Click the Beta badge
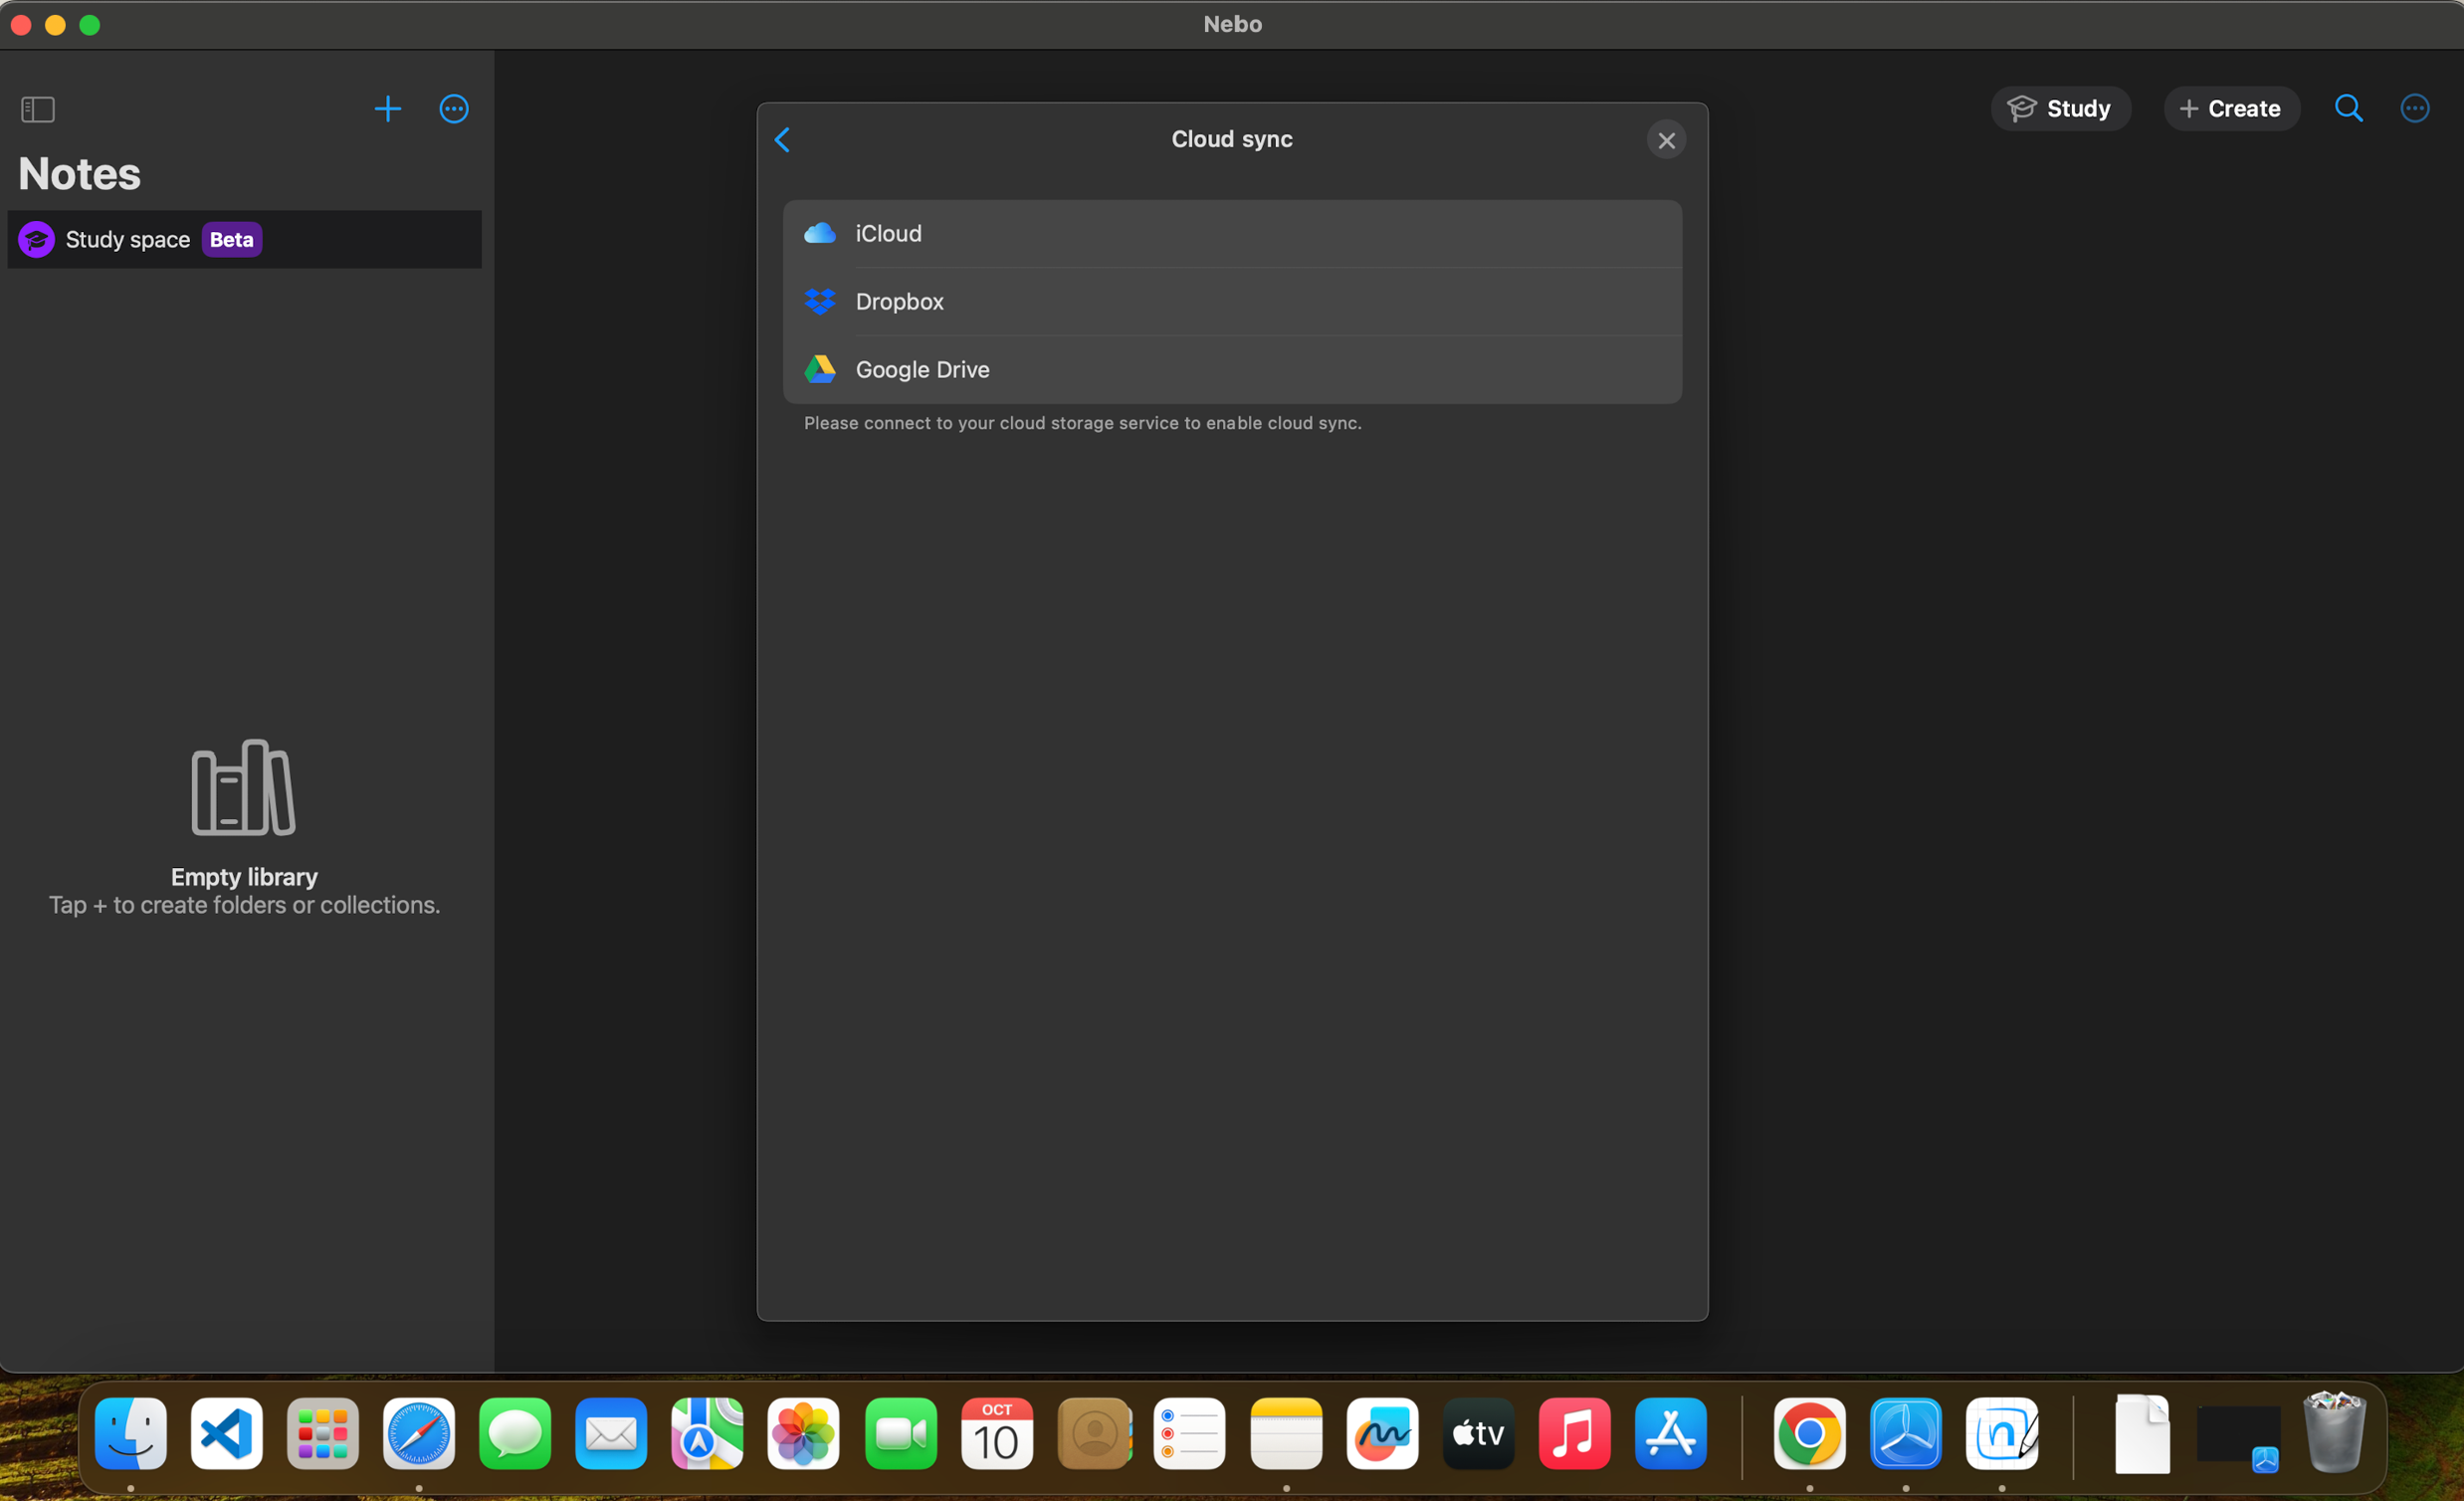The height and width of the screenshot is (1501, 2464). [x=232, y=240]
